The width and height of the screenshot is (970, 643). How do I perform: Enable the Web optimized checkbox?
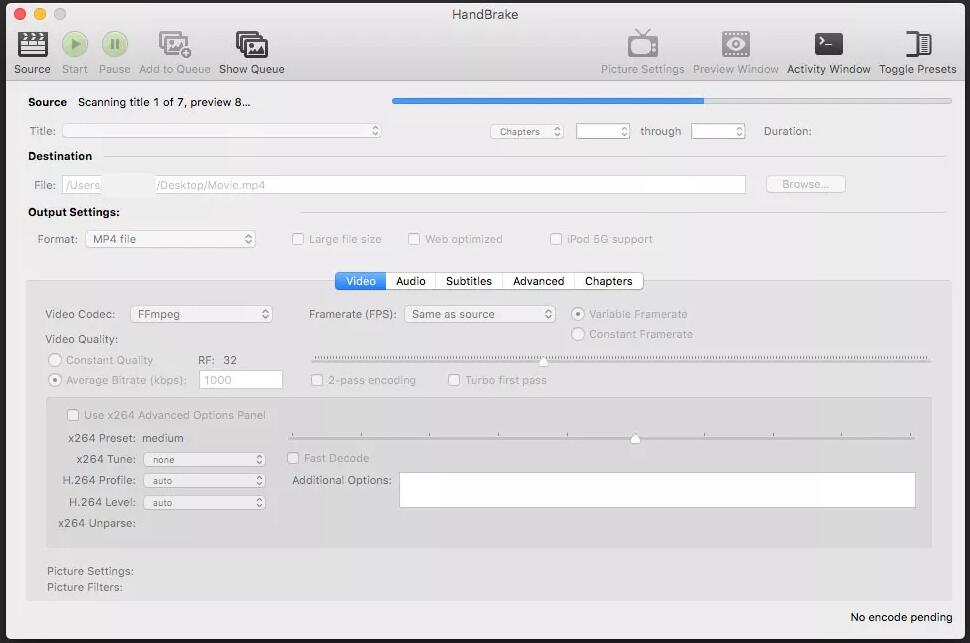pyautogui.click(x=414, y=239)
